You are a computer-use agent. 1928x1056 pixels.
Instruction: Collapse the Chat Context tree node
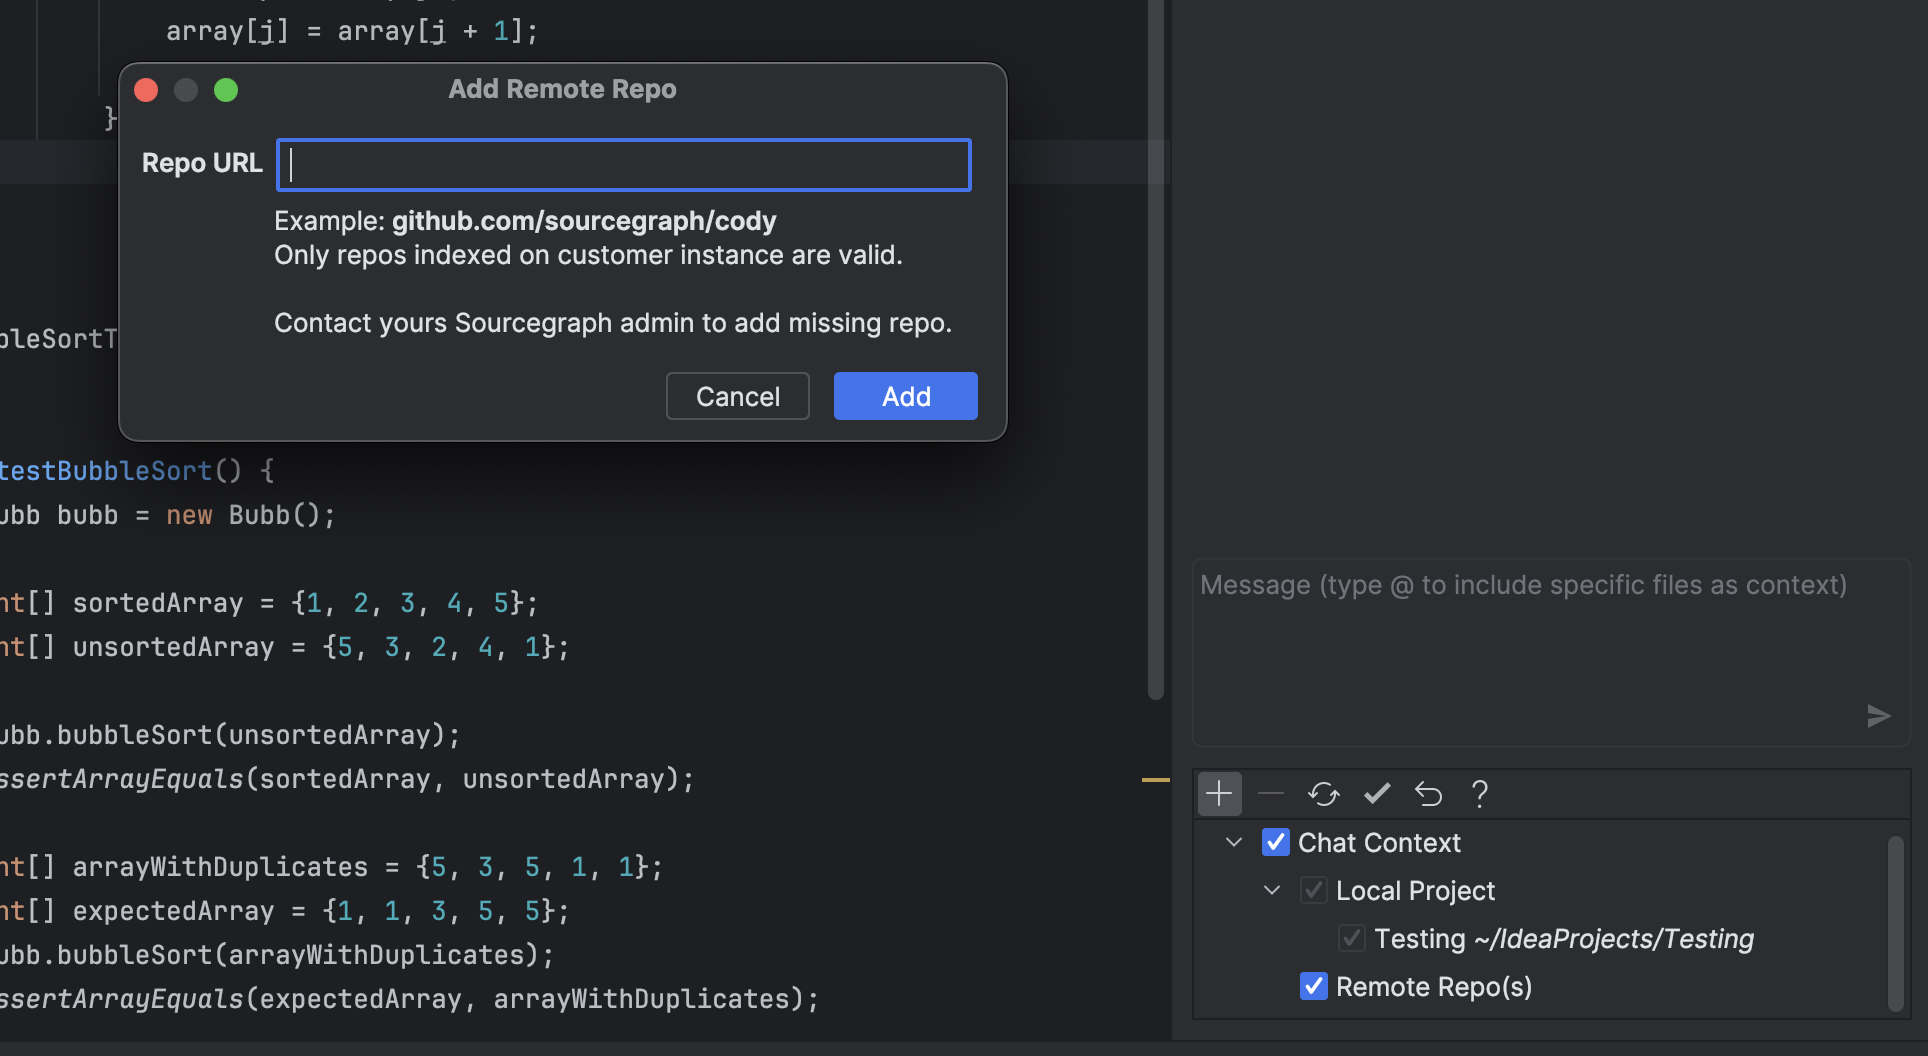click(x=1234, y=842)
